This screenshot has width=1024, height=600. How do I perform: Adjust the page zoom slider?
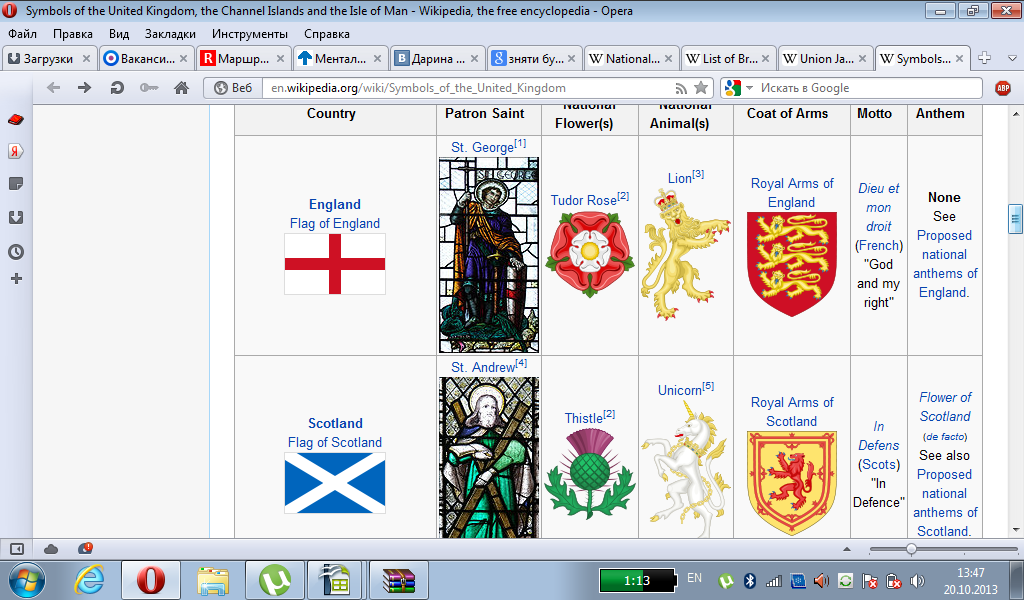pyautogui.click(x=911, y=549)
